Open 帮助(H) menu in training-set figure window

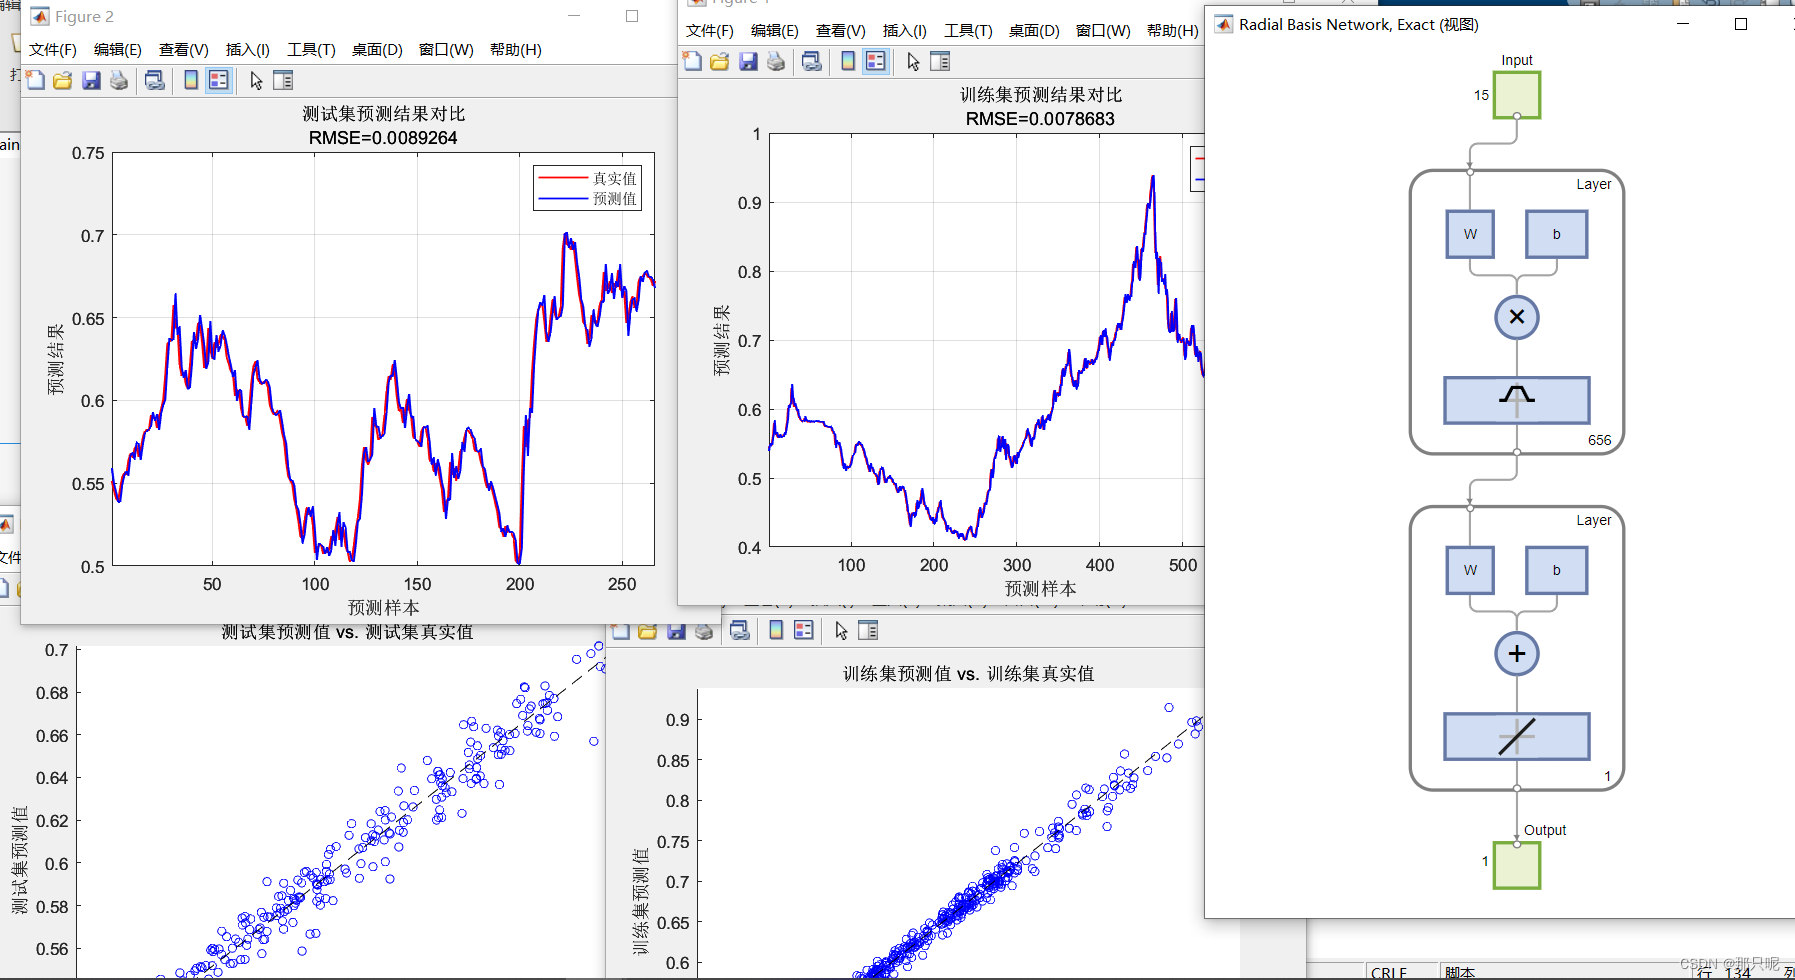pos(1173,31)
